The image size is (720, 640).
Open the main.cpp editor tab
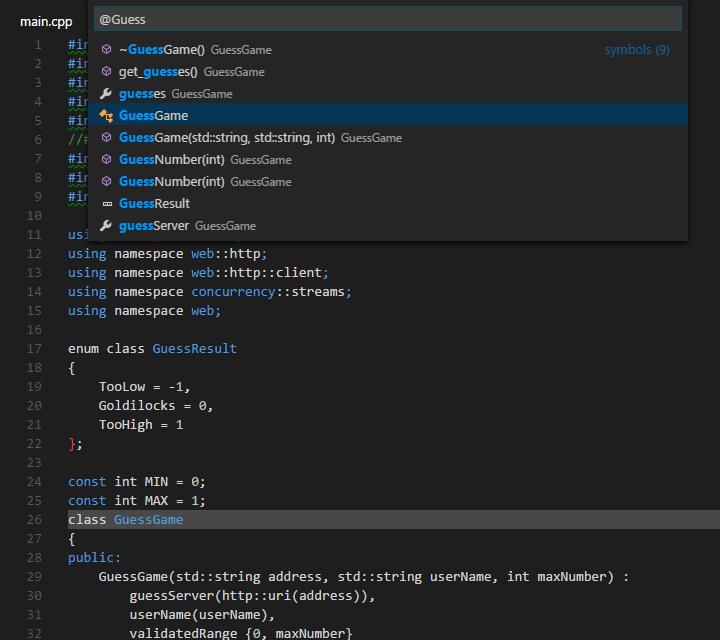pos(46,20)
